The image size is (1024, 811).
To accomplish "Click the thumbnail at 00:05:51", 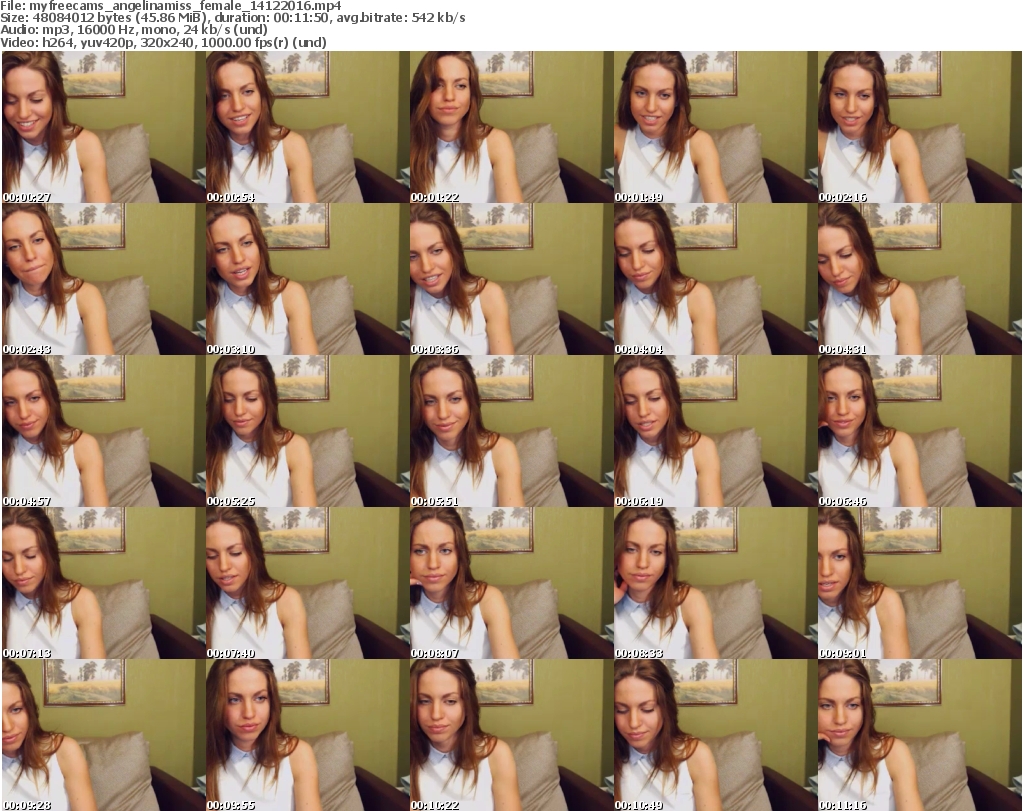I will pyautogui.click(x=511, y=431).
